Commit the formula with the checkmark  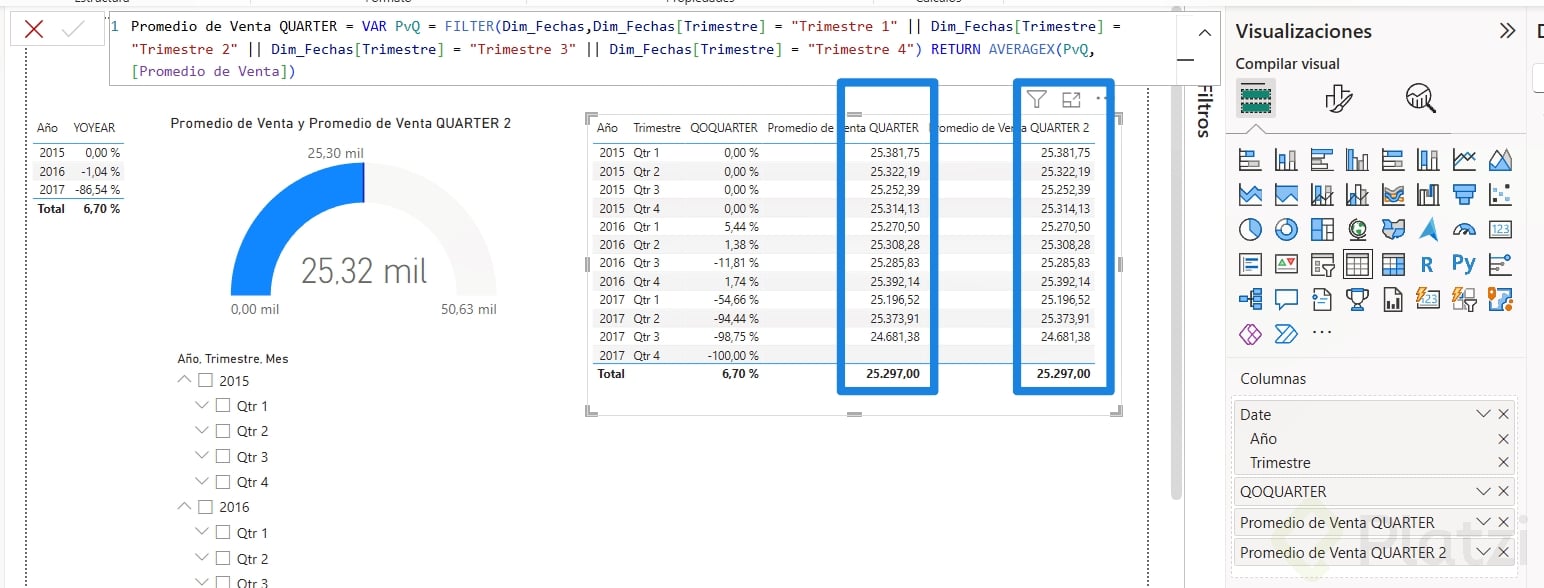[73, 29]
